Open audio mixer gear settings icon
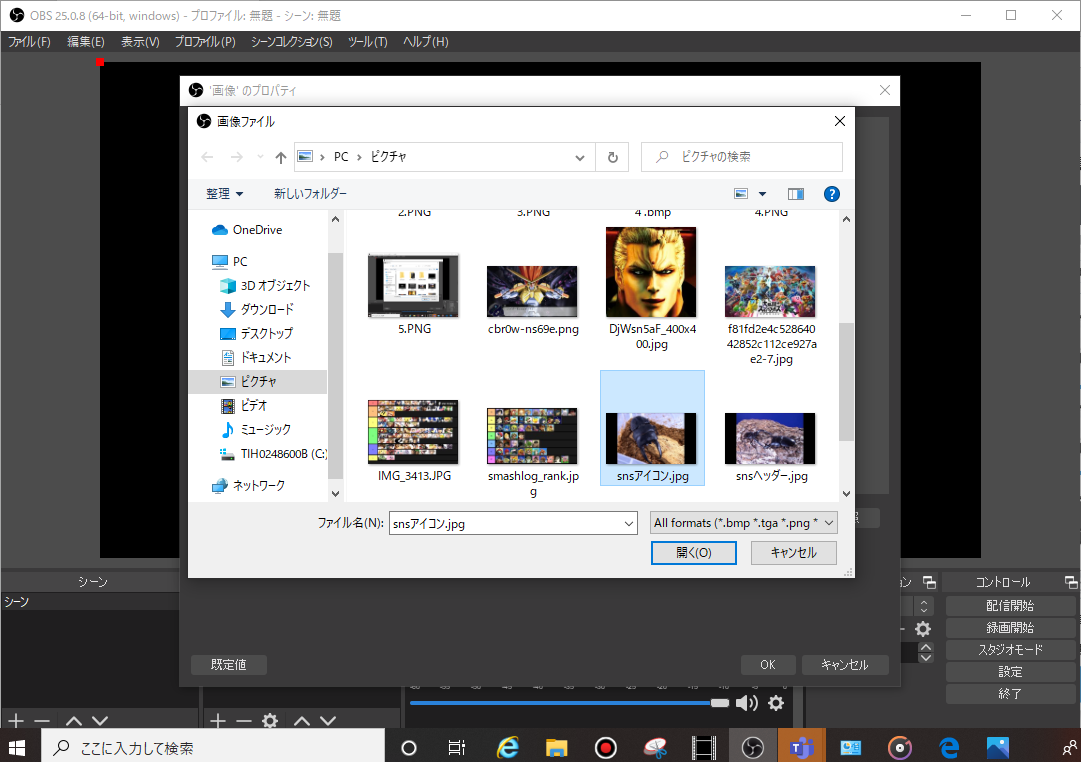The height and width of the screenshot is (762, 1081). 776,703
